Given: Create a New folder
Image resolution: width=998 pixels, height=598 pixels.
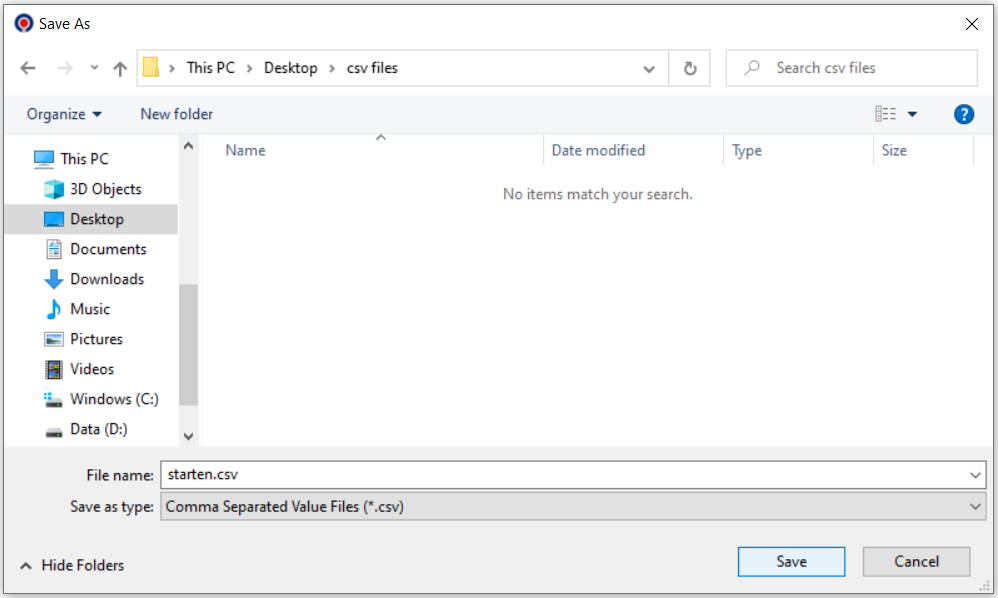Looking at the screenshot, I should click(177, 114).
